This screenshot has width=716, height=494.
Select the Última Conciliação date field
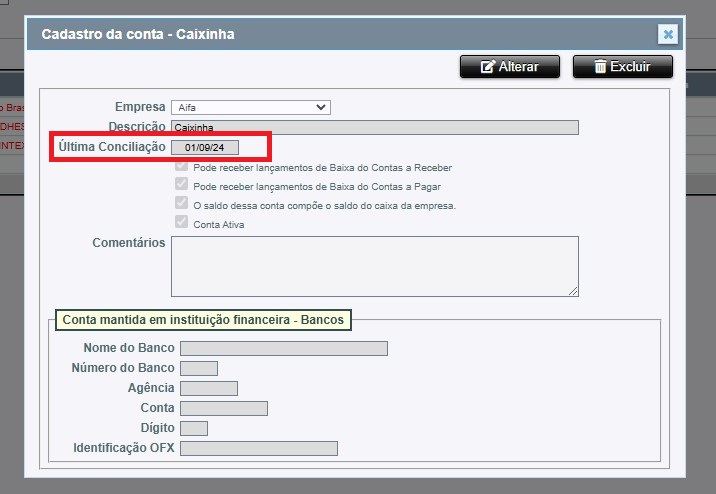pos(204,148)
